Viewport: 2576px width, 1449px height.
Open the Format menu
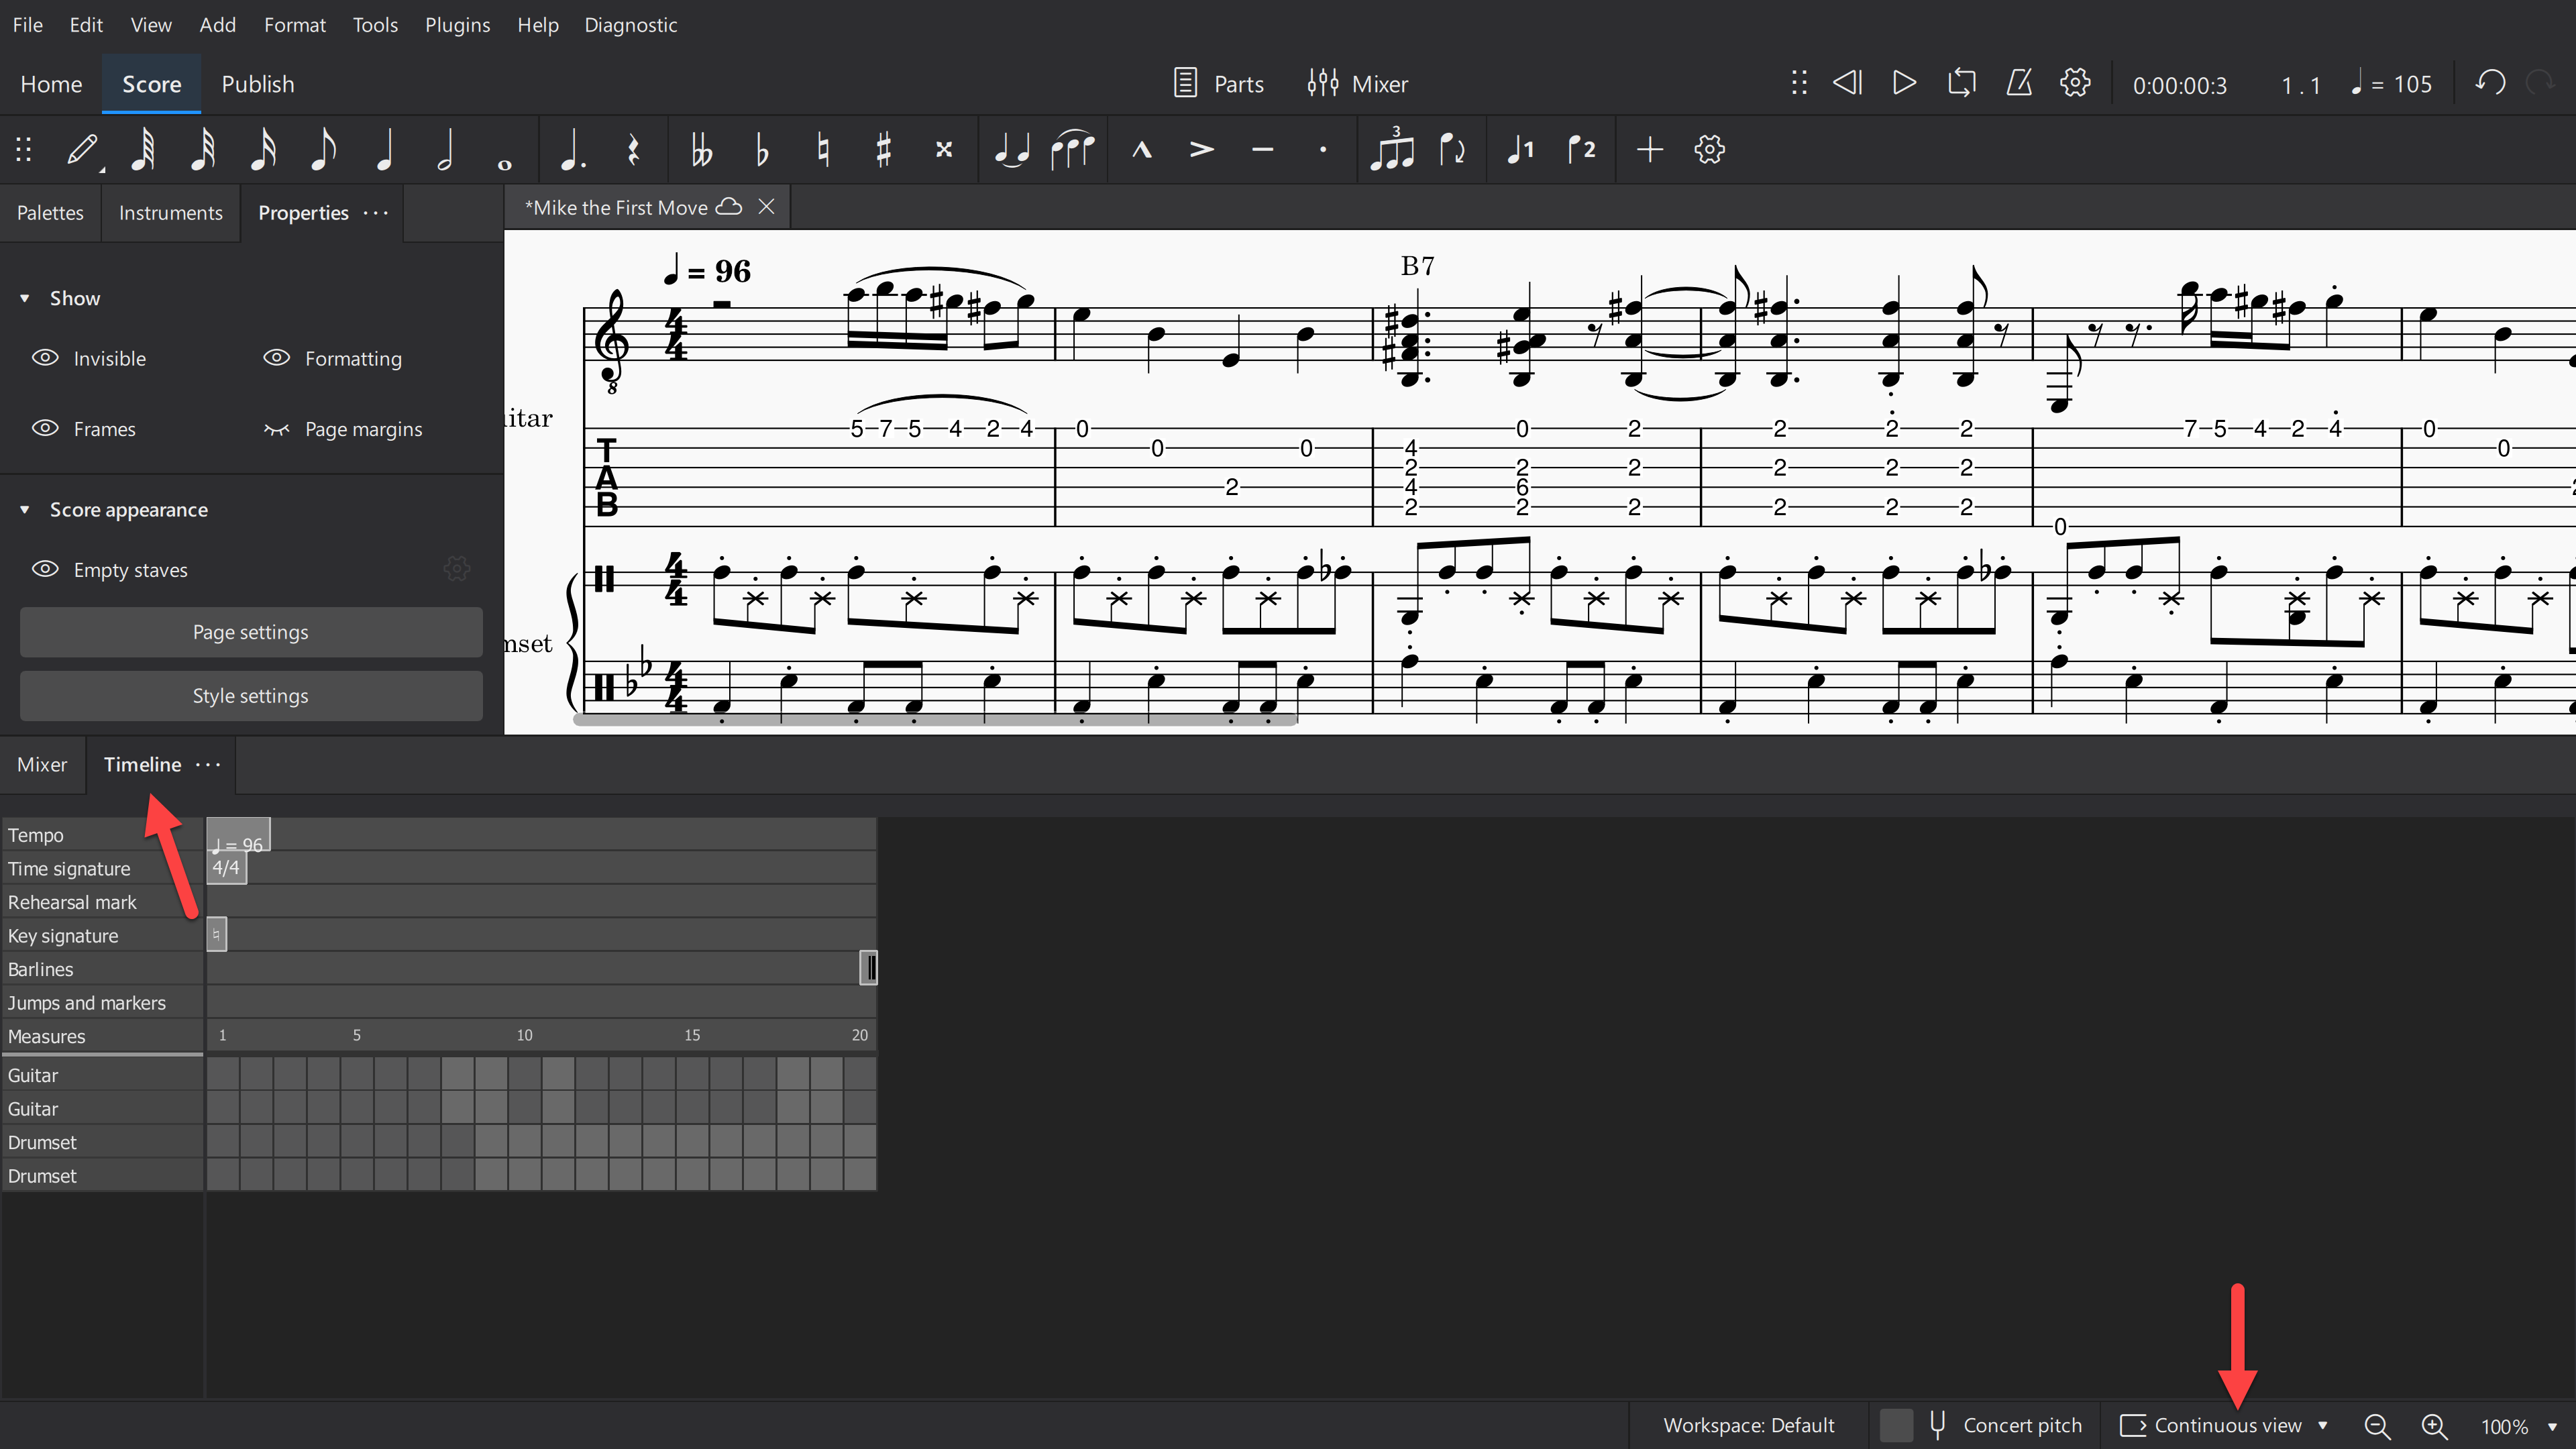[294, 24]
